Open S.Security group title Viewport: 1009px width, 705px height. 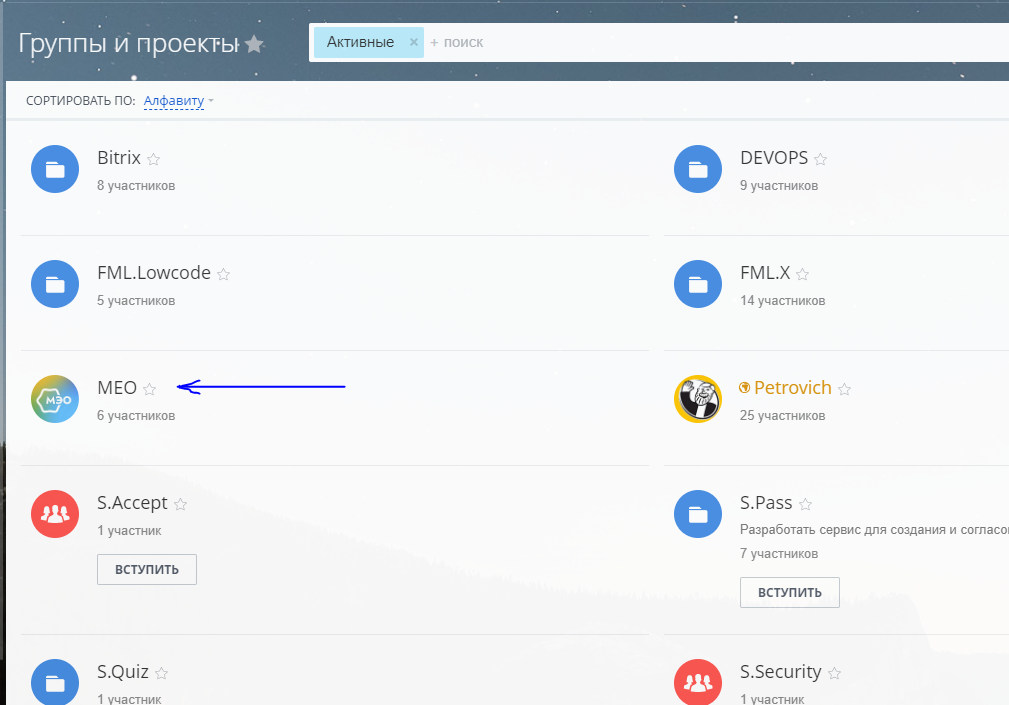[781, 672]
